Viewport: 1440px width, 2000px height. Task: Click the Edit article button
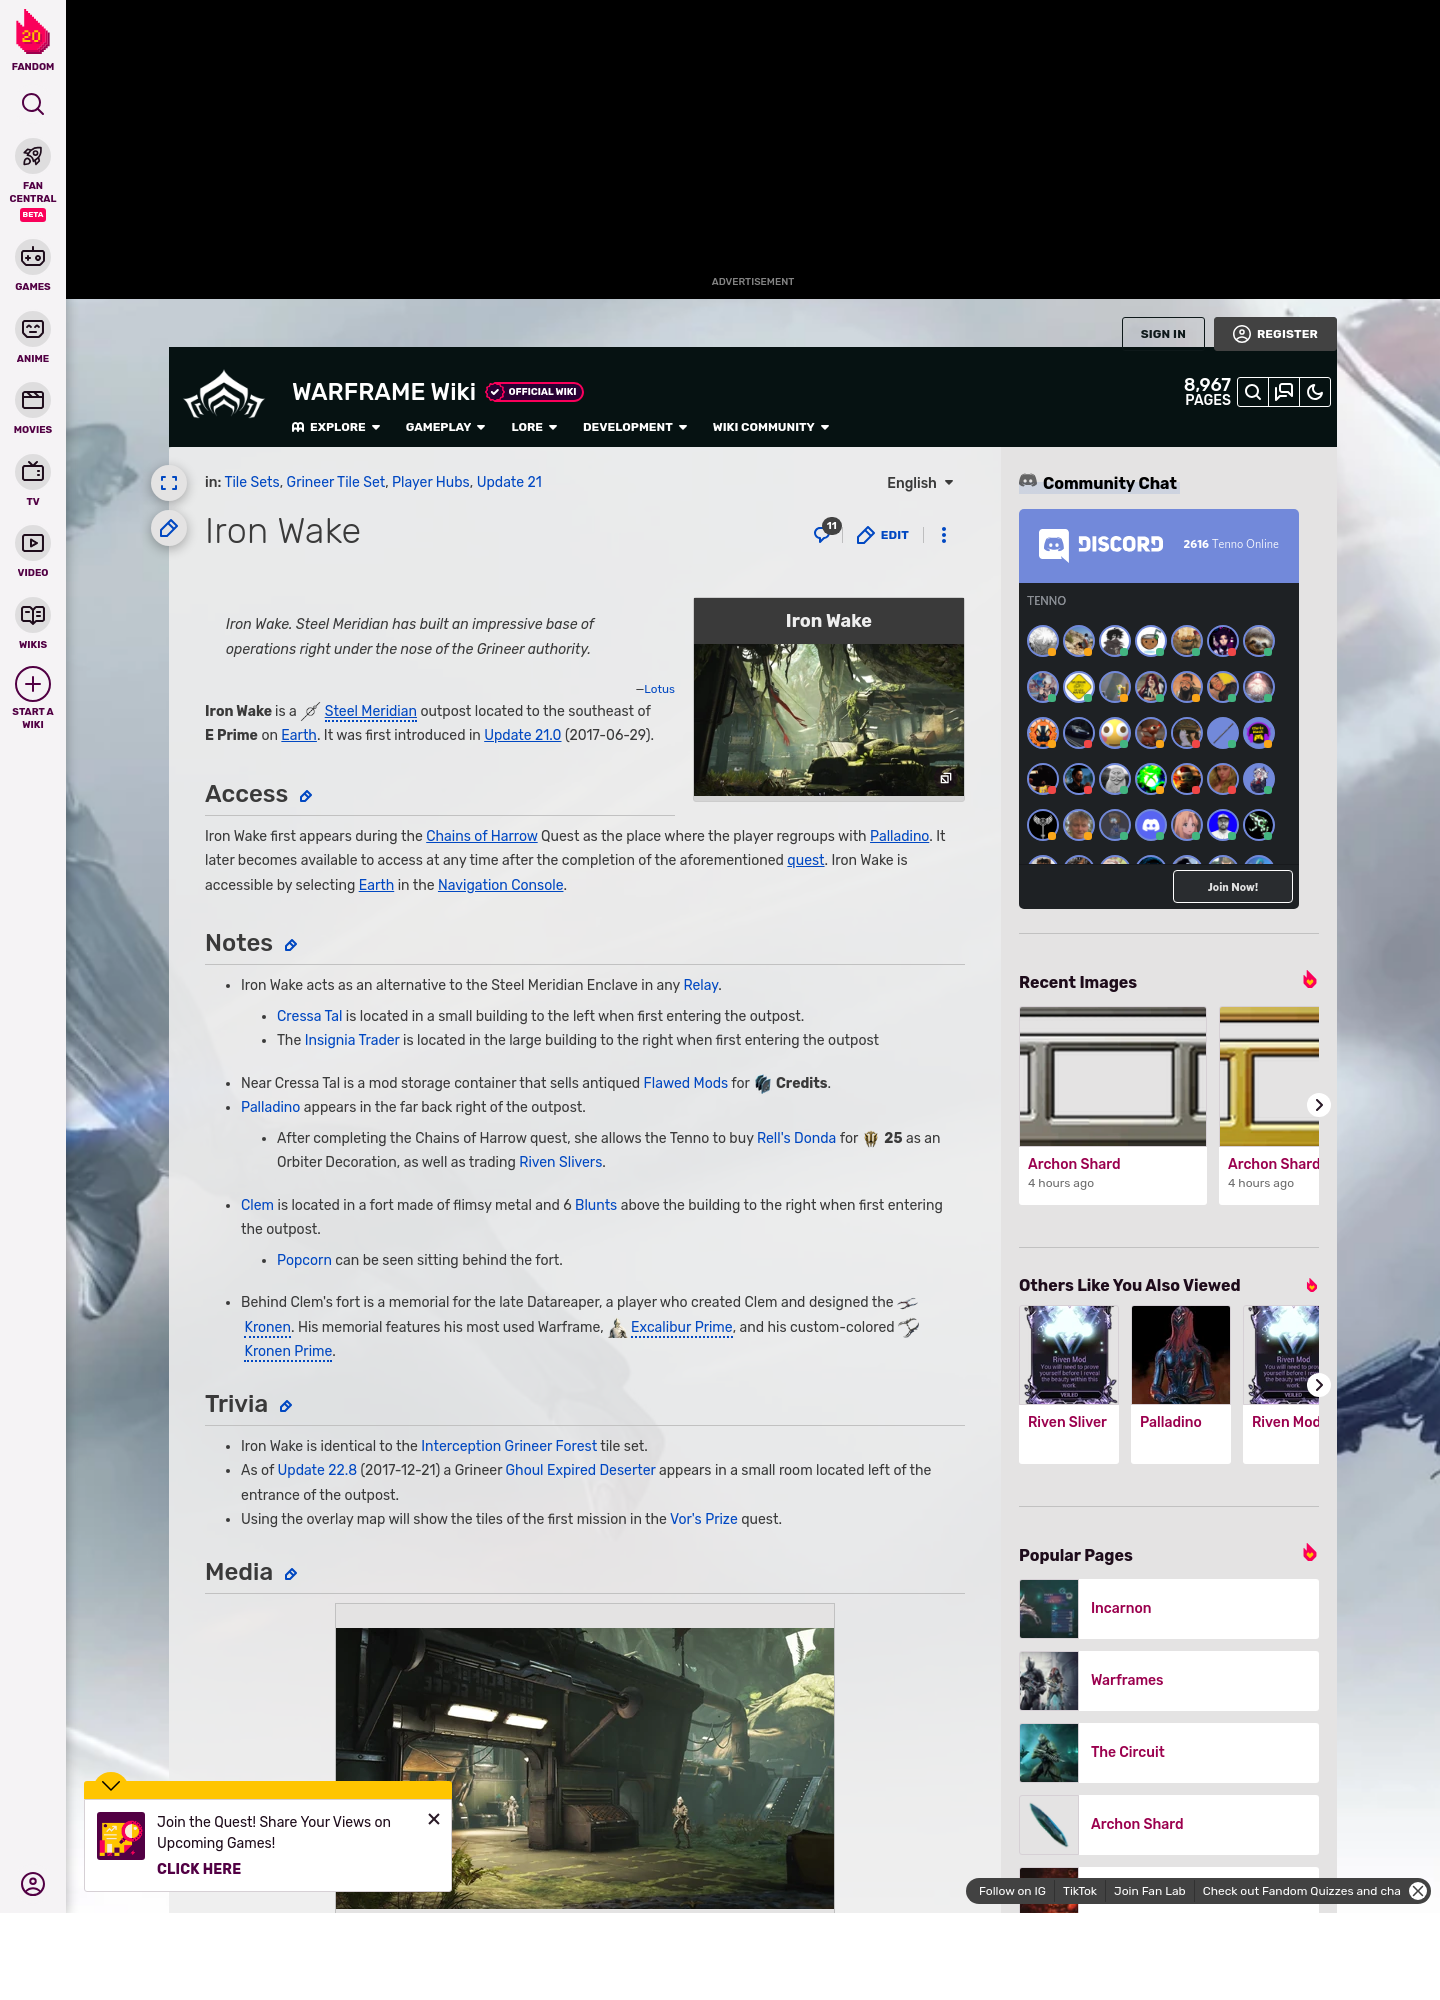pos(883,535)
